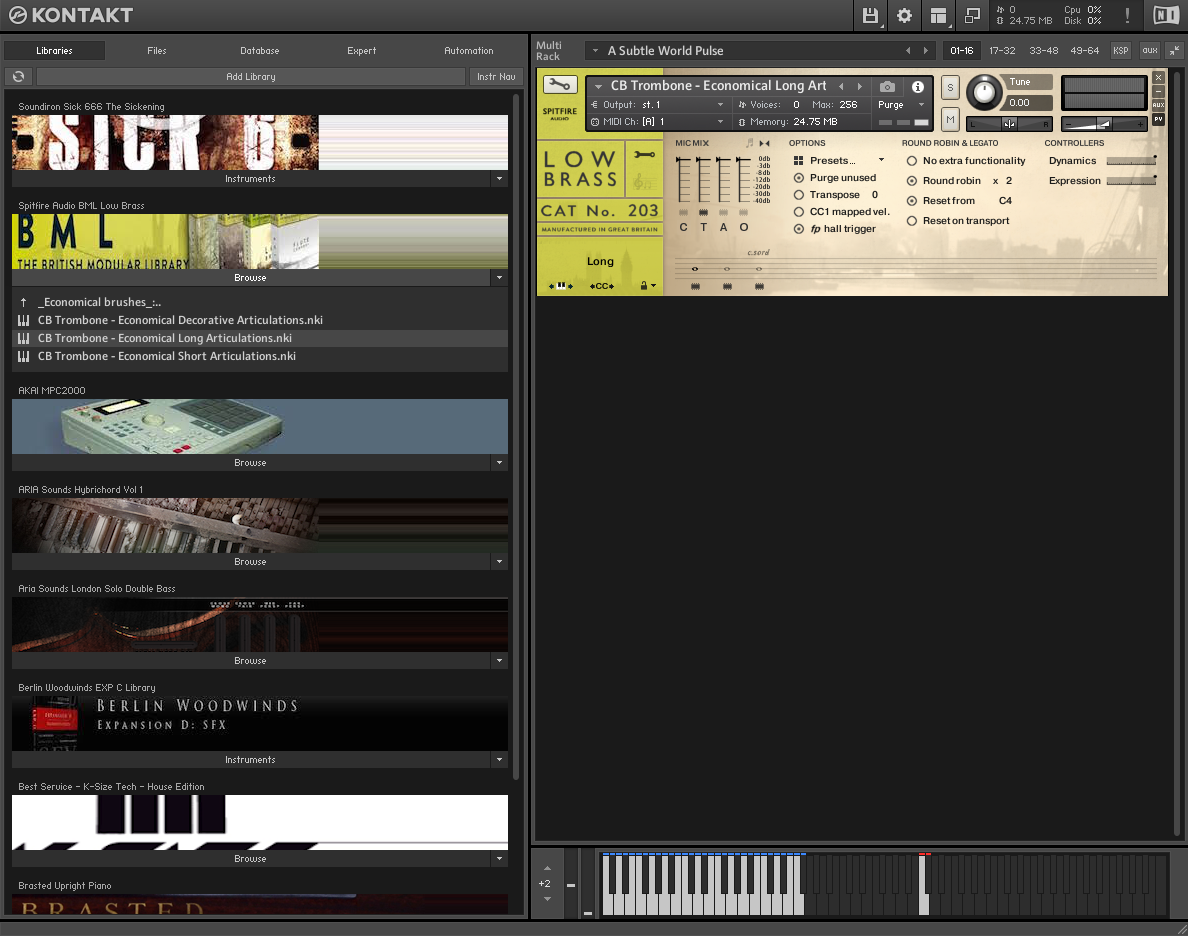The height and width of the screenshot is (936, 1188).
Task: Toggle fp hall trigger option
Action: pyautogui.click(x=799, y=229)
